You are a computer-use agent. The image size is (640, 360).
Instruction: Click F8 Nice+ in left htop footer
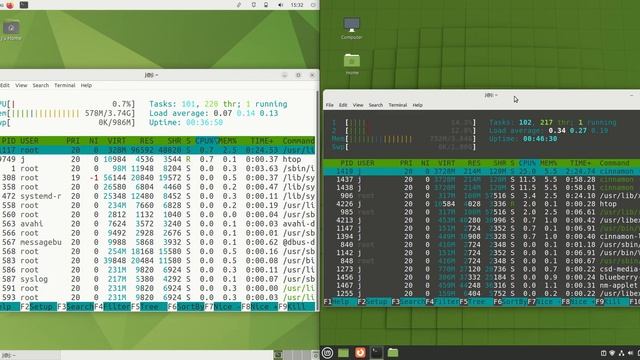260,307
